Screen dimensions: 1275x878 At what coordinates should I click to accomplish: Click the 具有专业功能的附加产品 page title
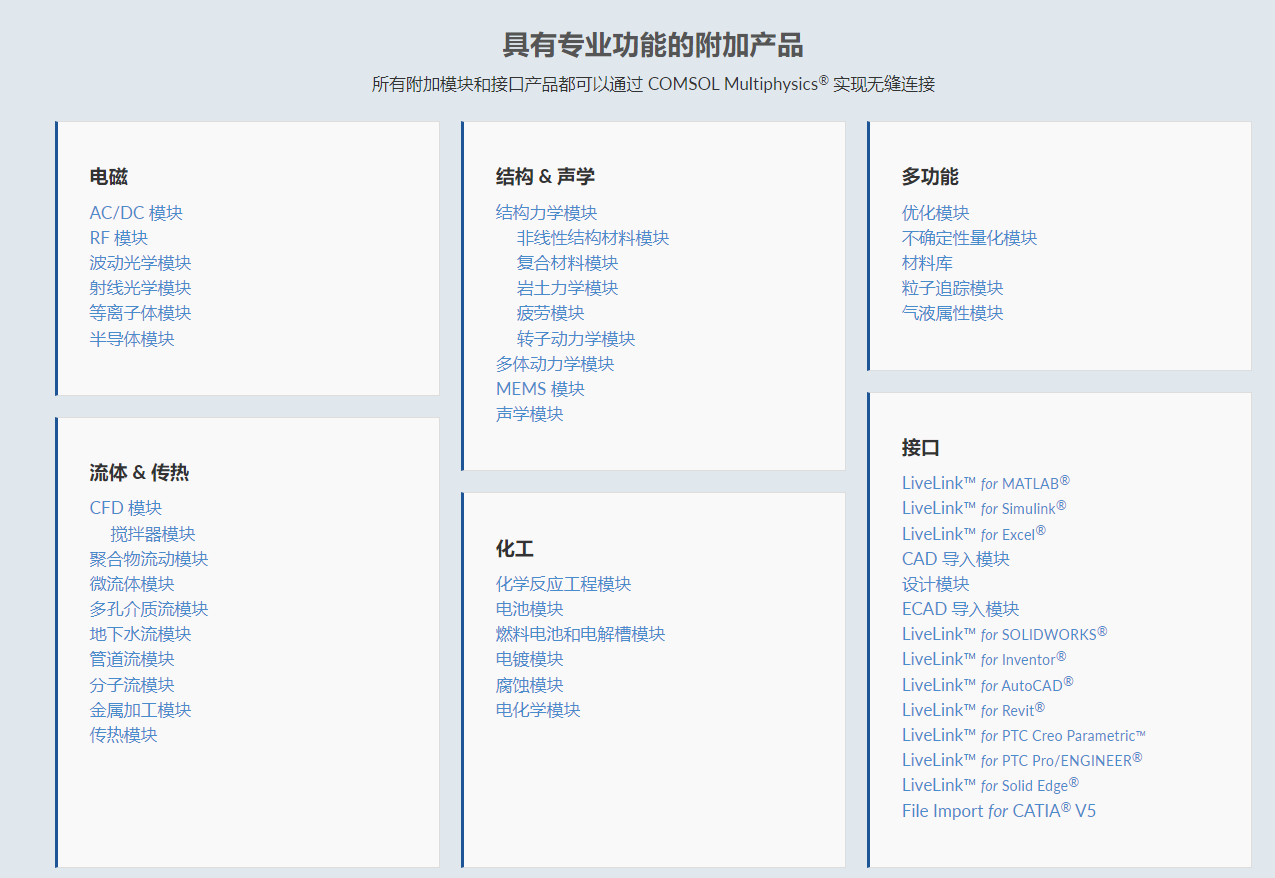click(x=653, y=45)
